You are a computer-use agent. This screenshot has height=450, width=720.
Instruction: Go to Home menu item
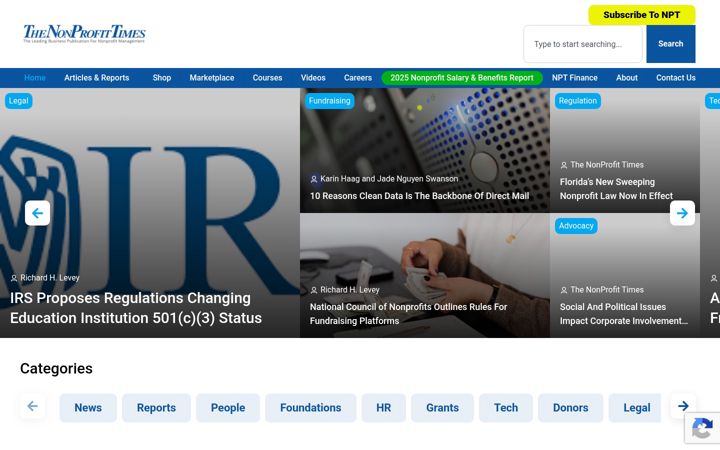click(x=34, y=78)
